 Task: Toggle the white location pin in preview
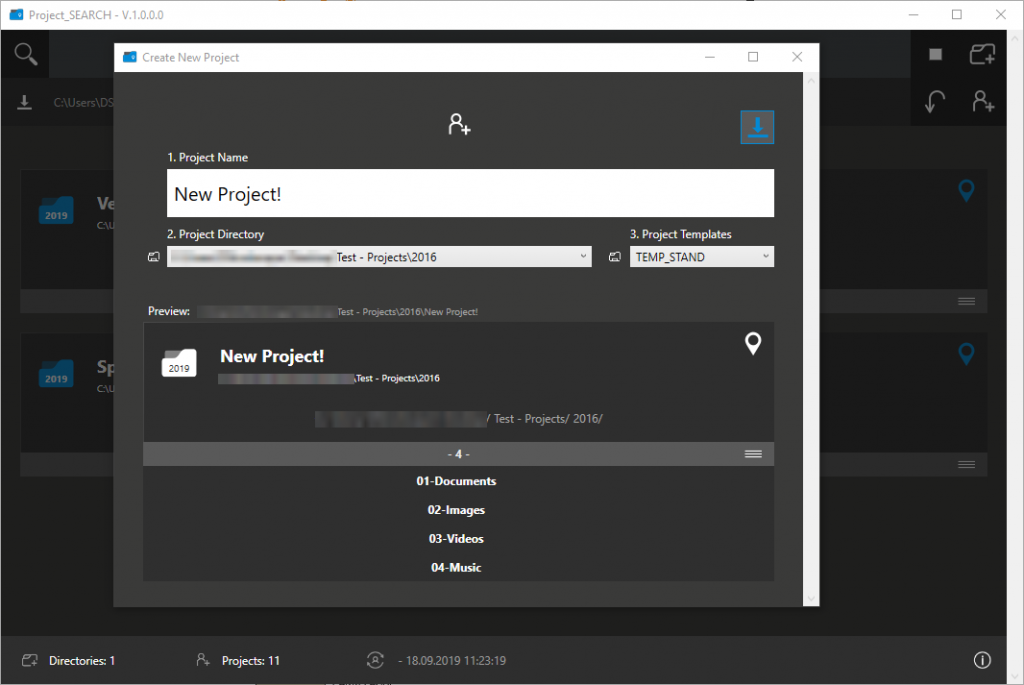753,344
